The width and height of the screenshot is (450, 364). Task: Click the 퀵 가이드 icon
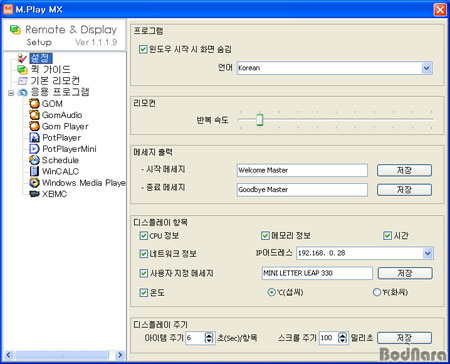click(22, 69)
